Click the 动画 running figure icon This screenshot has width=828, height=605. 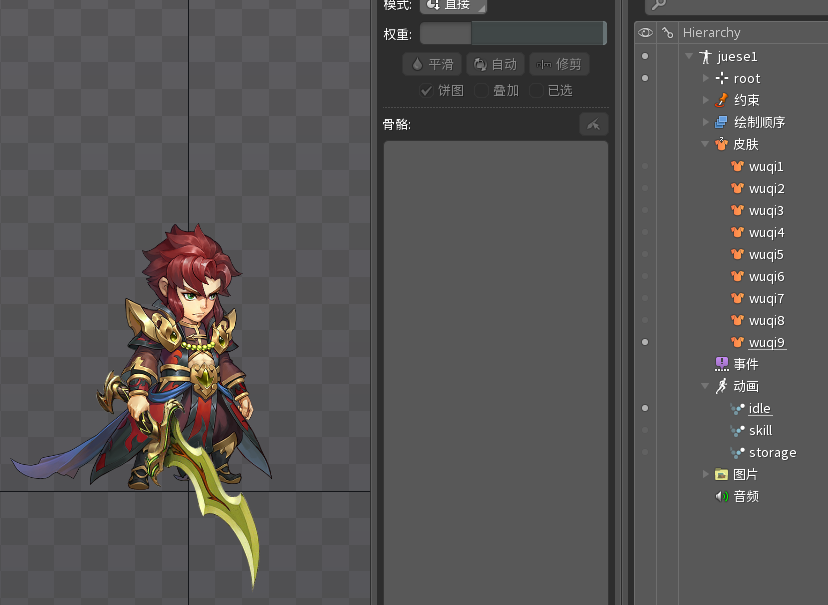pos(721,386)
